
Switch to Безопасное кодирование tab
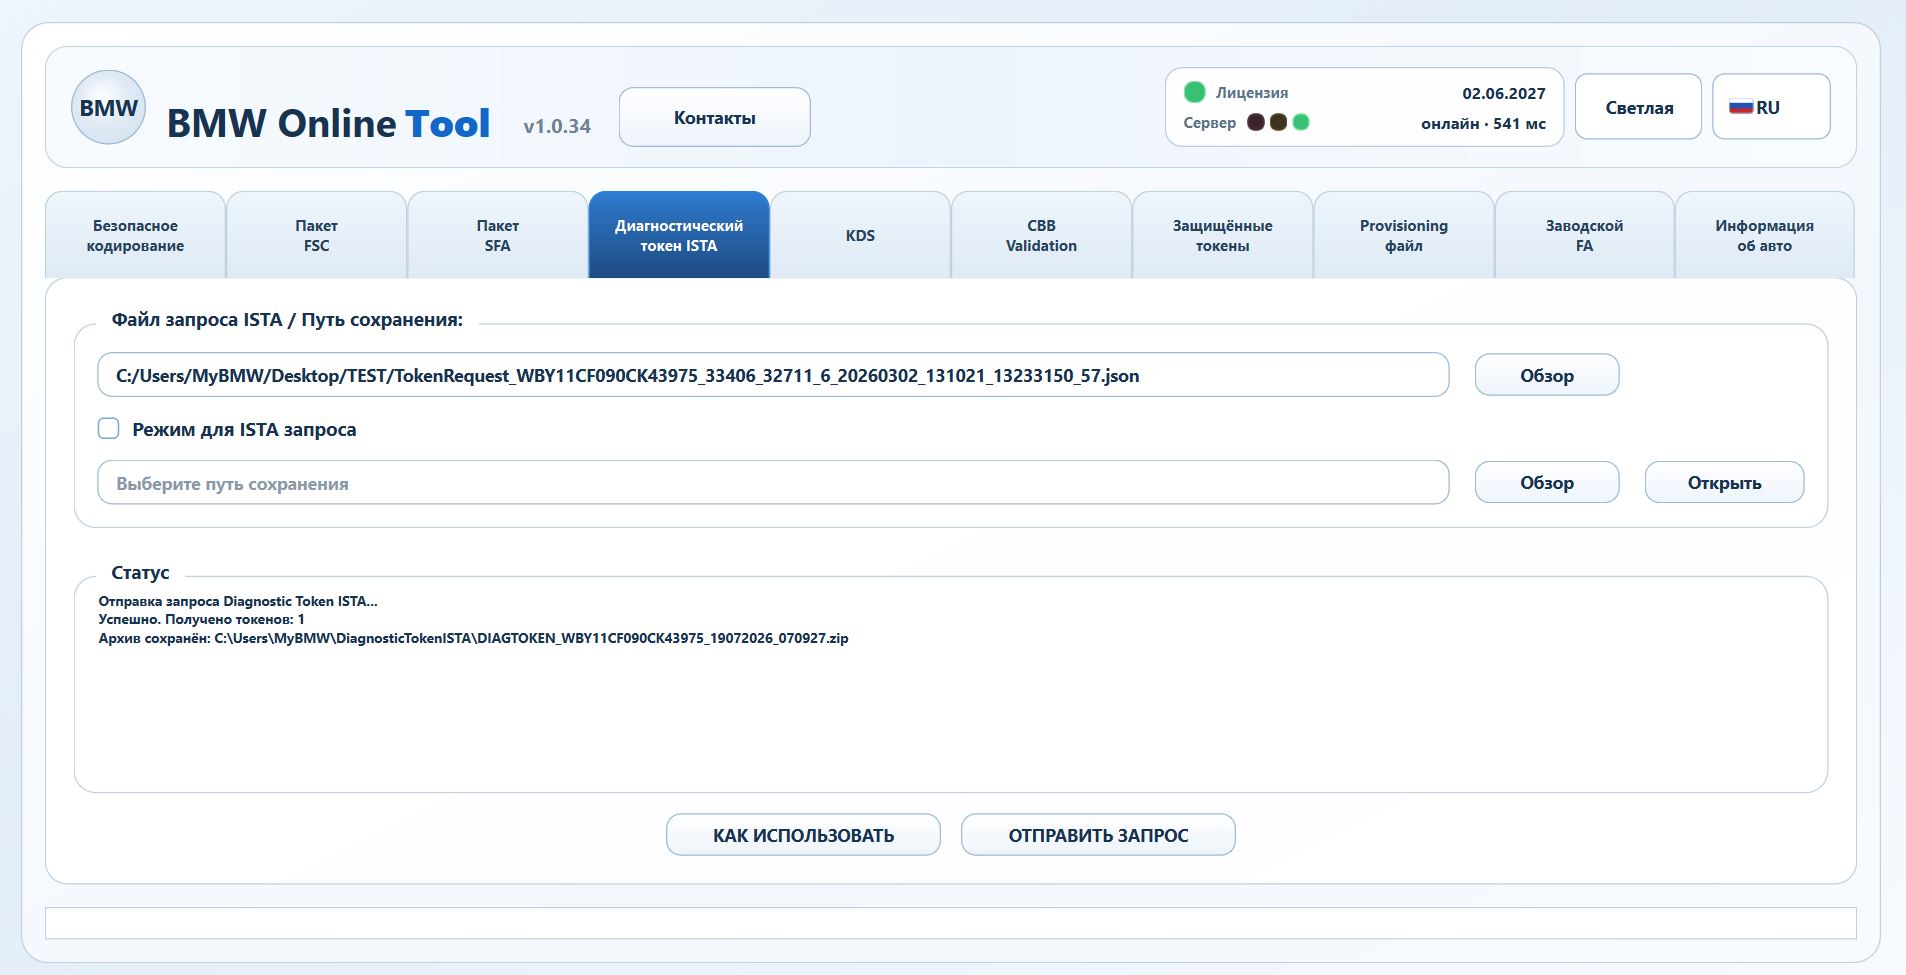[135, 236]
